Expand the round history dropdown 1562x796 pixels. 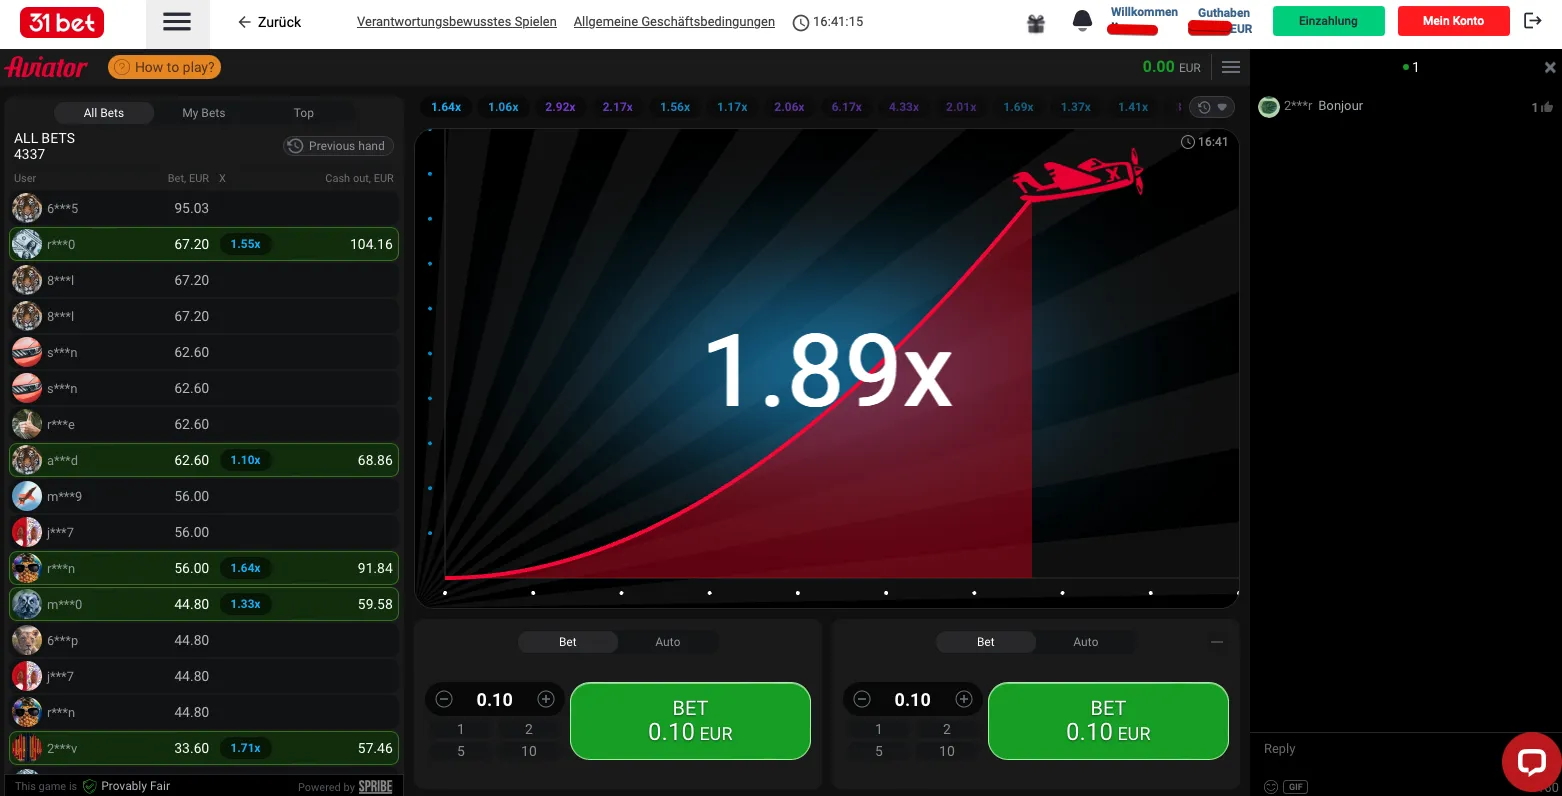click(1212, 107)
